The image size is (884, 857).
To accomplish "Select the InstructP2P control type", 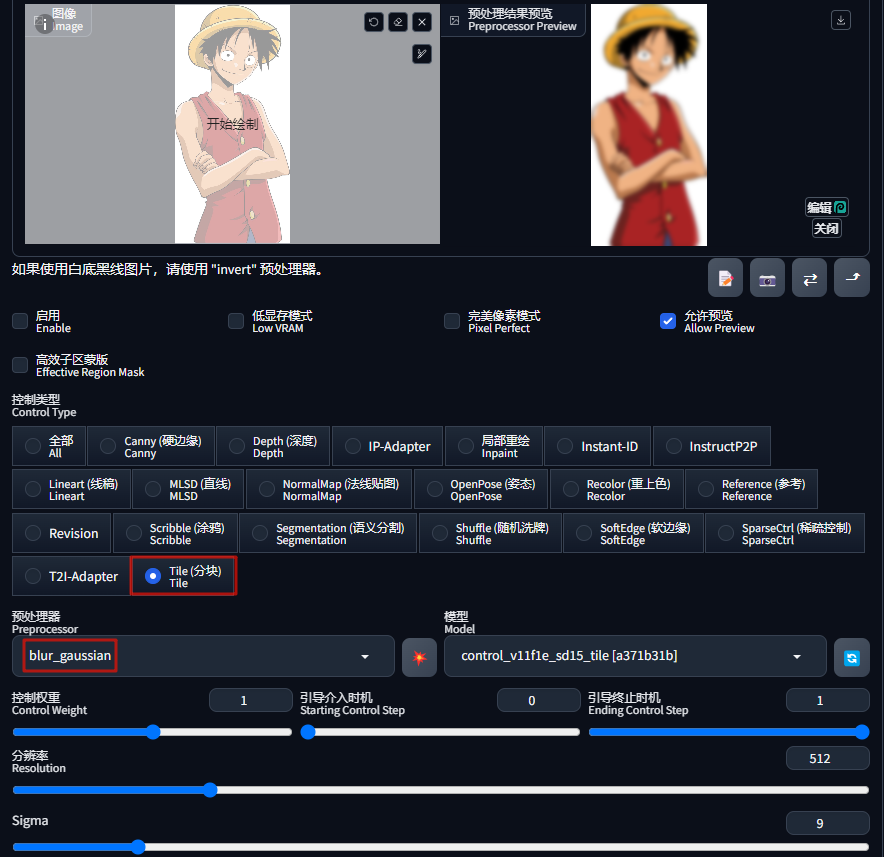I will 711,446.
